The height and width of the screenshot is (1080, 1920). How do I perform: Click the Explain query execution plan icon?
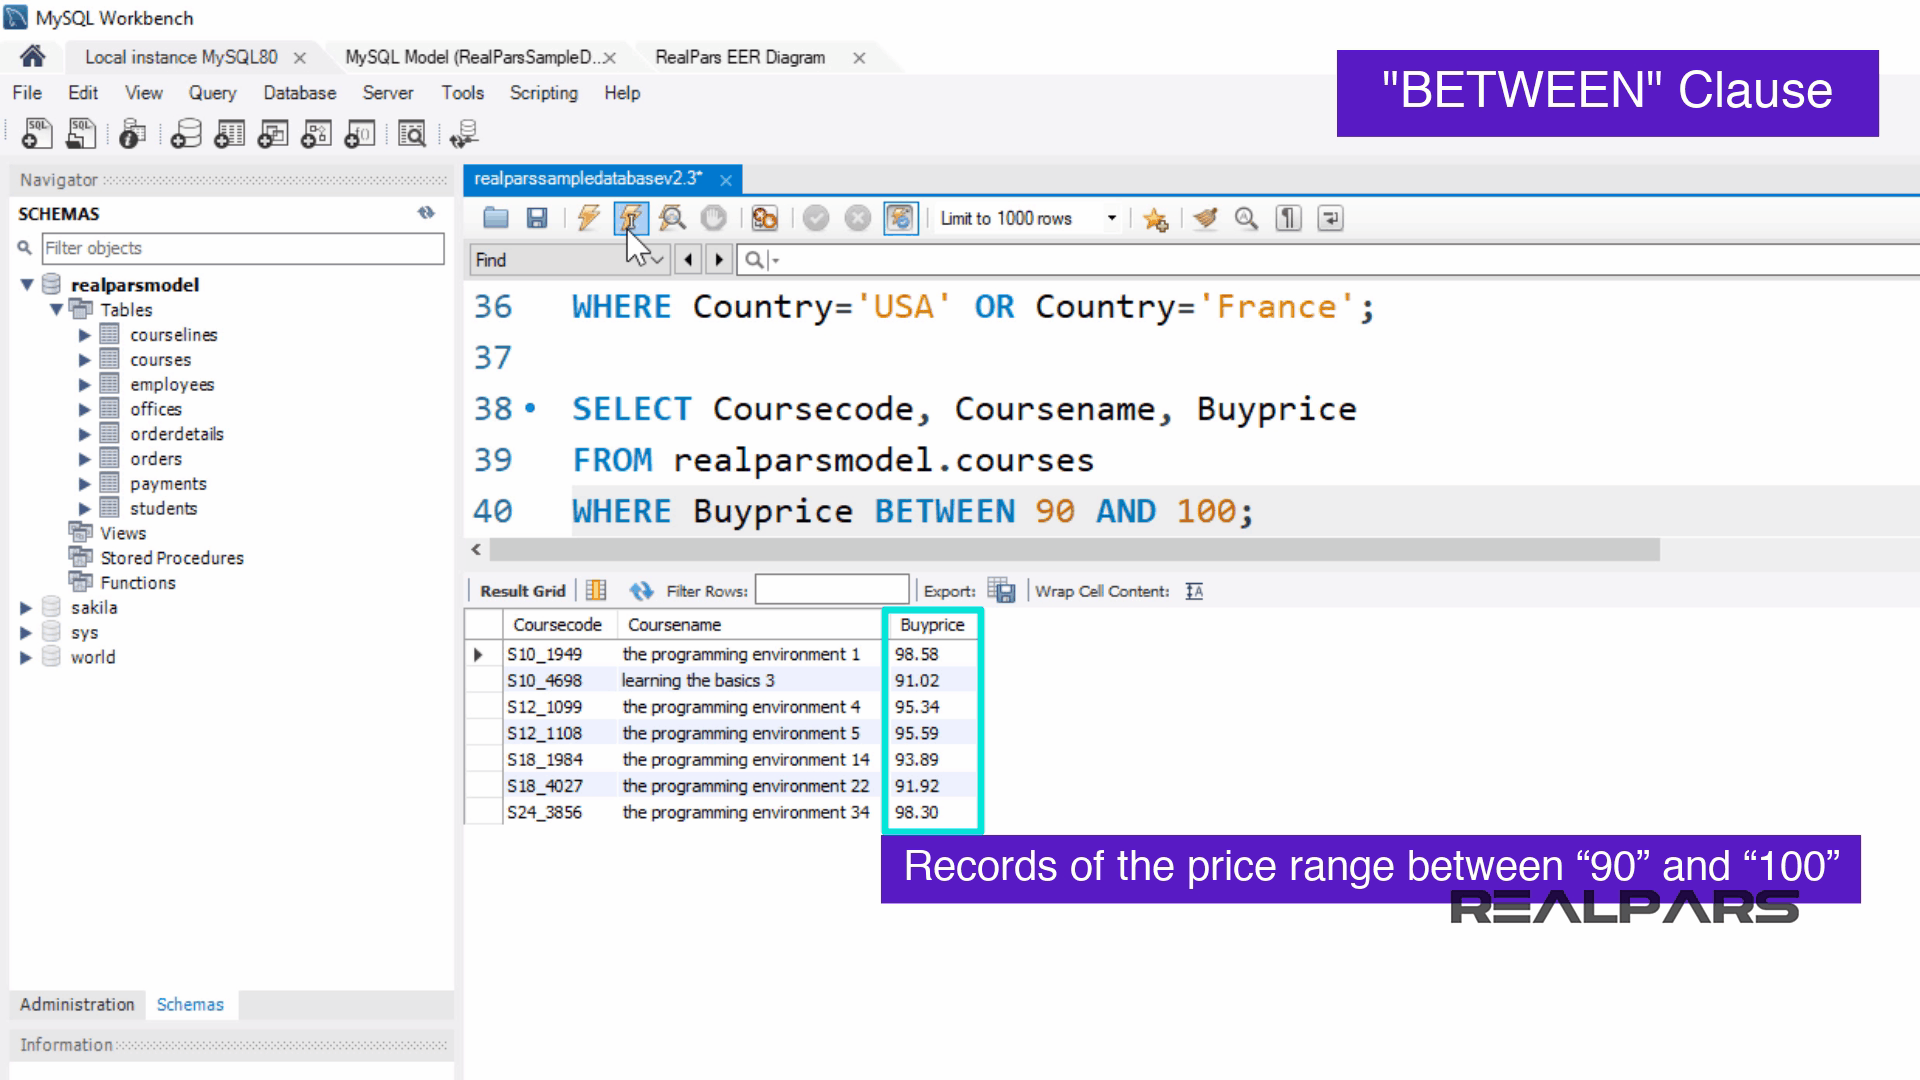(671, 218)
